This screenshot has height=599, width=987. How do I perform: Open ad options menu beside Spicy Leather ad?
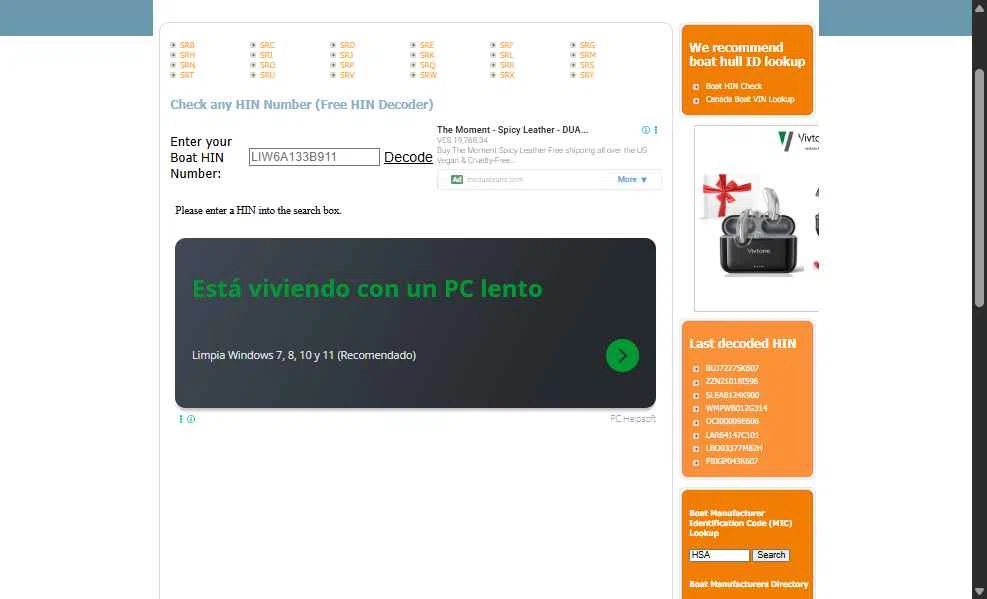(655, 130)
